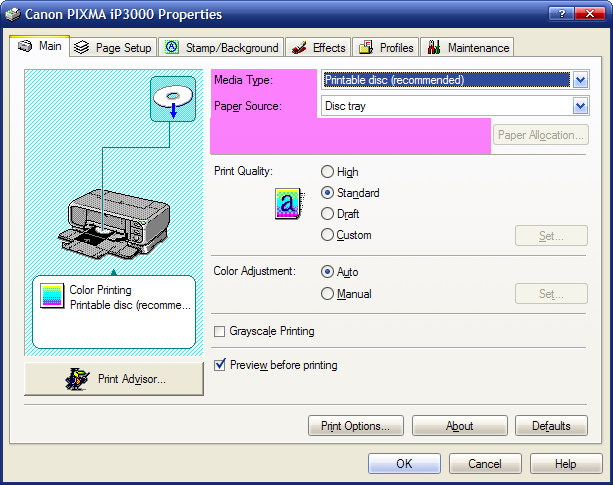
Task: Click the 'Media Type:' label
Action: (x=244, y=80)
